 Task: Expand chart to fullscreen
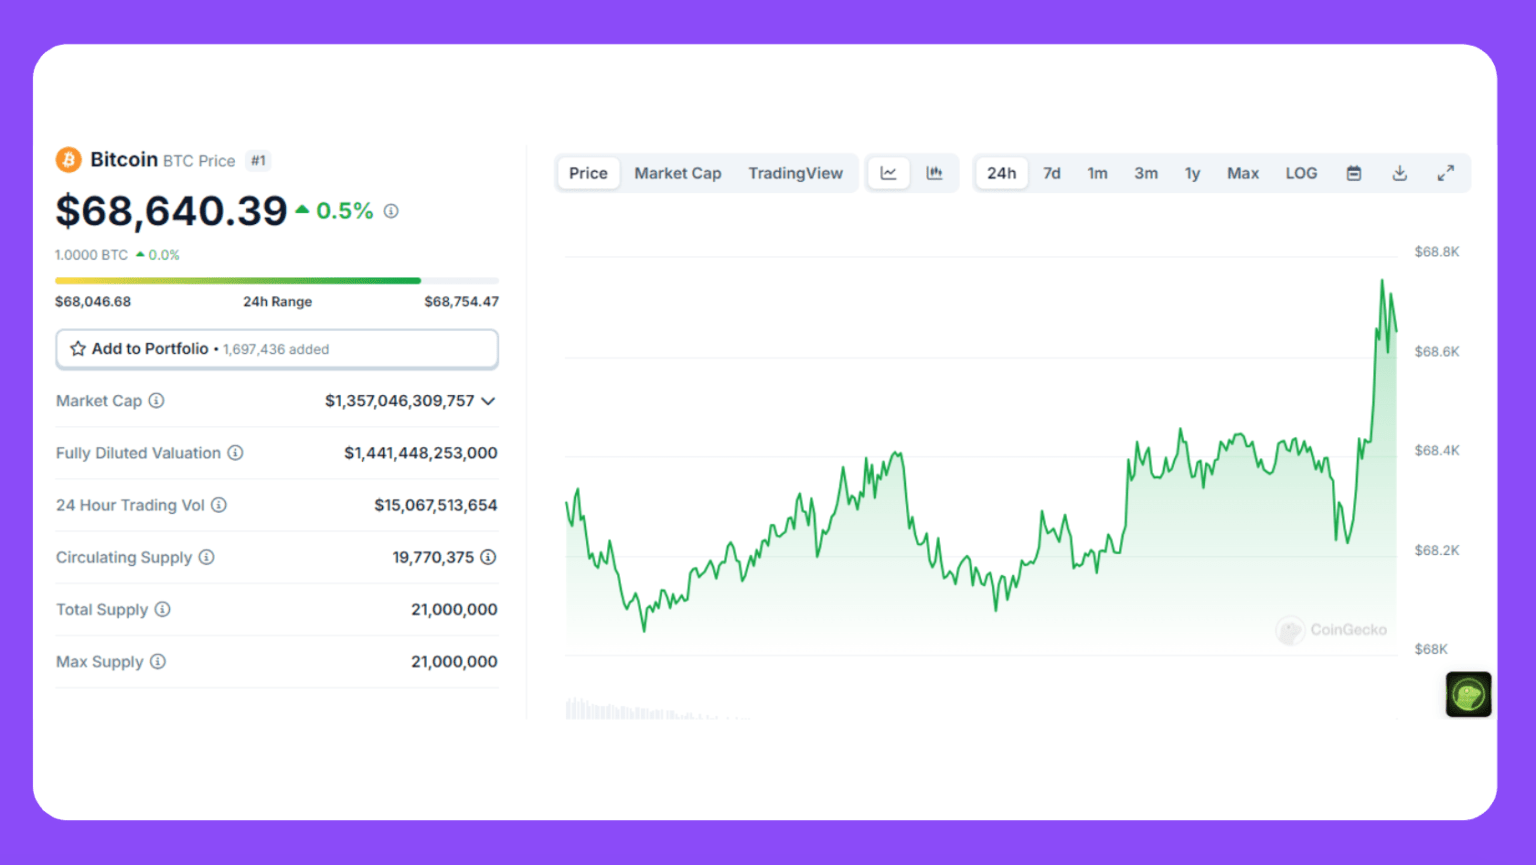click(x=1445, y=172)
